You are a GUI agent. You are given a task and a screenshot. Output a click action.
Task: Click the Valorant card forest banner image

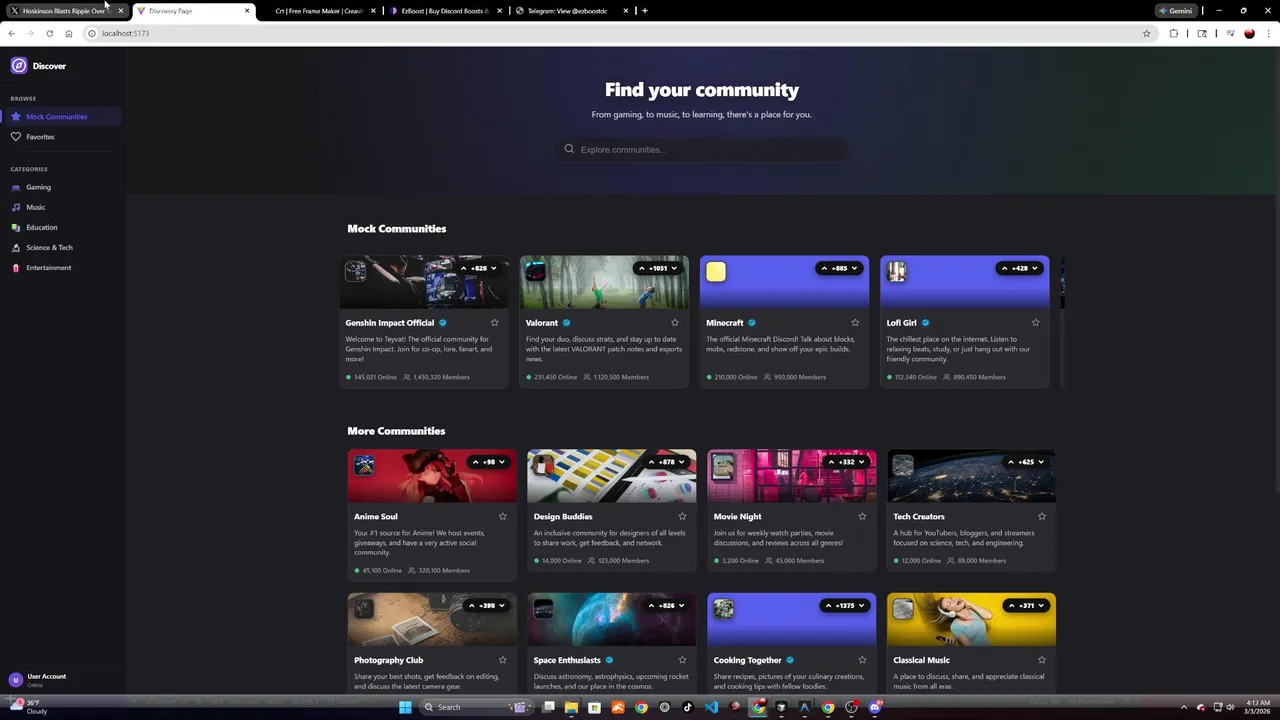click(604, 282)
